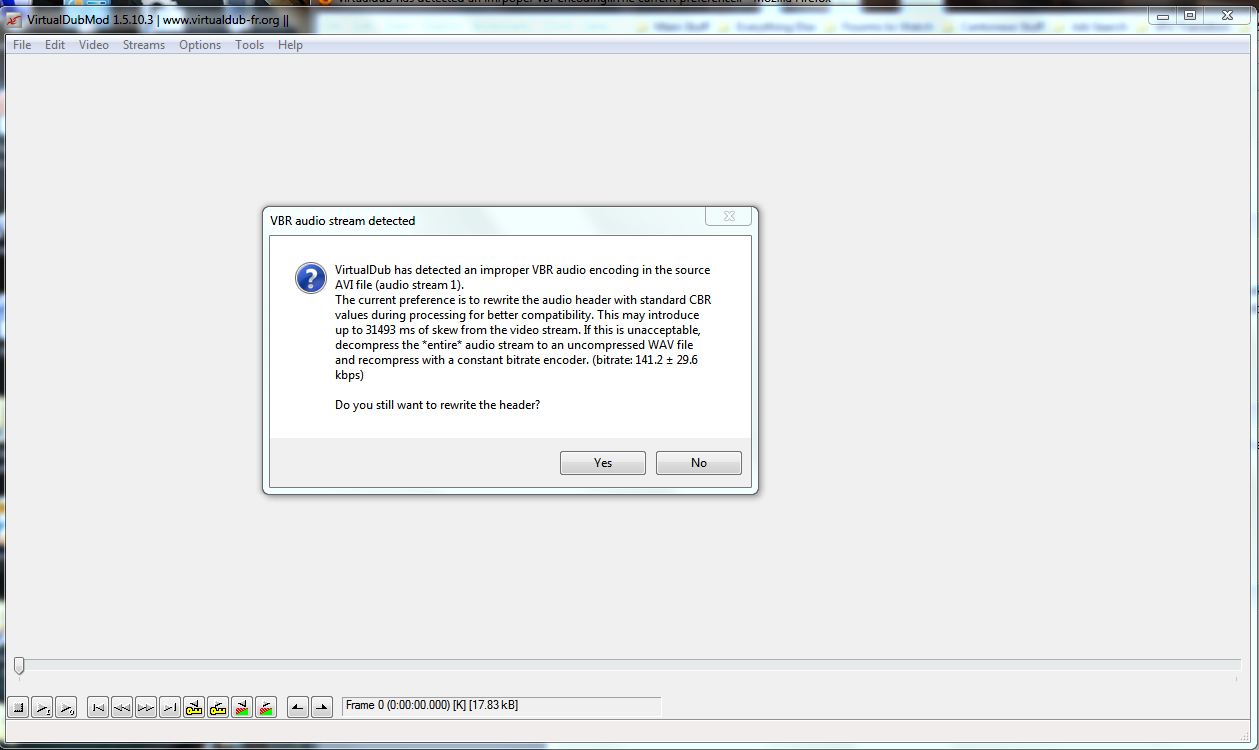Open the Streams menu
The height and width of the screenshot is (750, 1259).
(x=144, y=45)
